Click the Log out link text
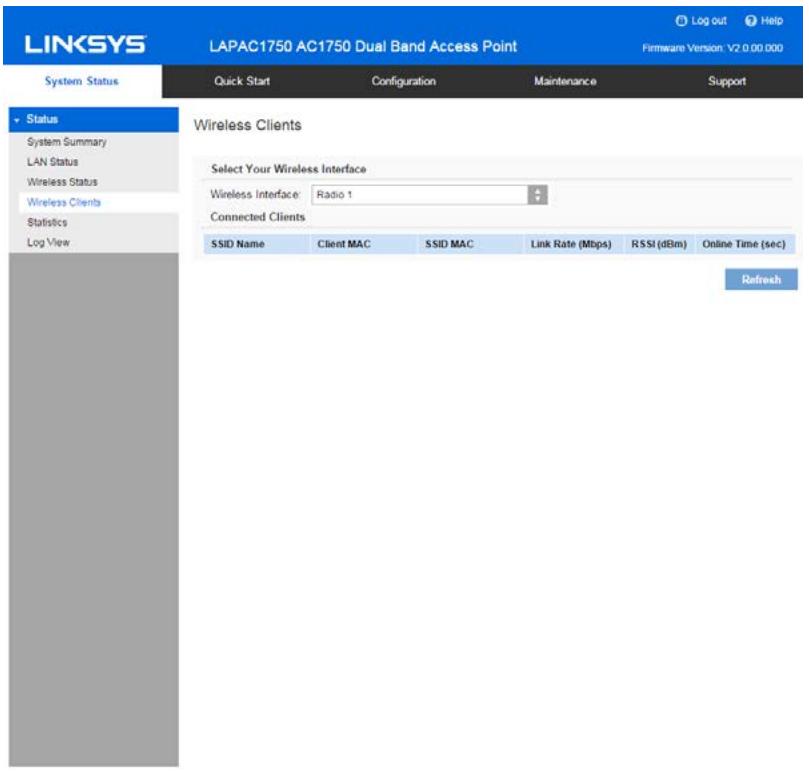The image size is (809, 773). click(x=708, y=21)
